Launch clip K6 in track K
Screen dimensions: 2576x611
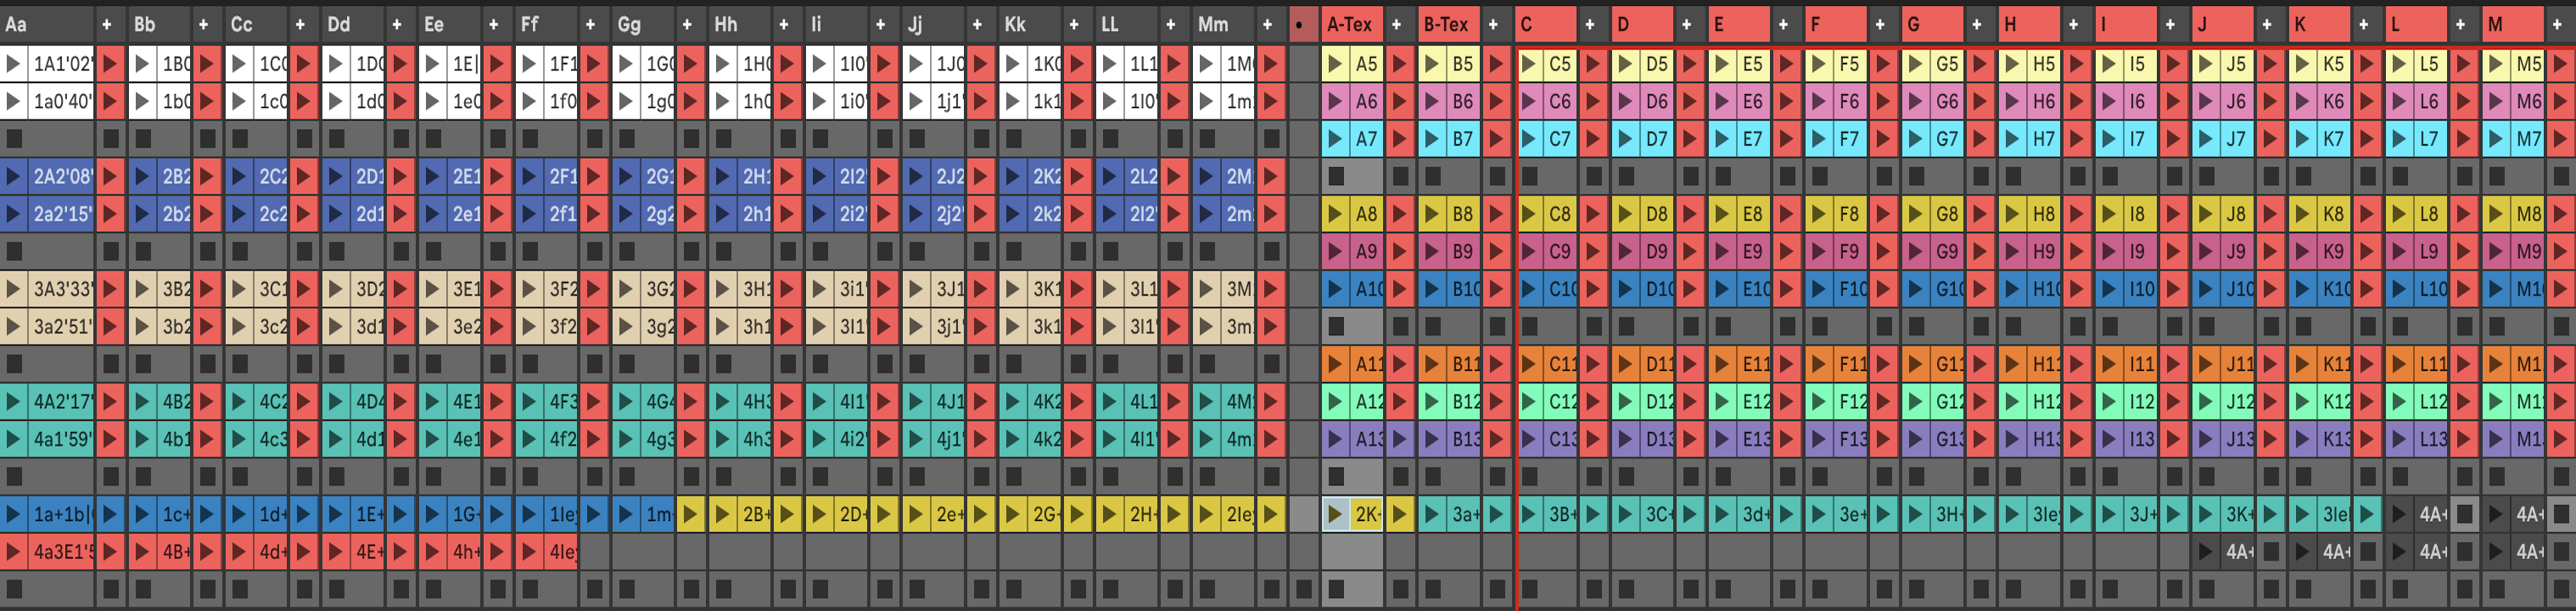2303,102
